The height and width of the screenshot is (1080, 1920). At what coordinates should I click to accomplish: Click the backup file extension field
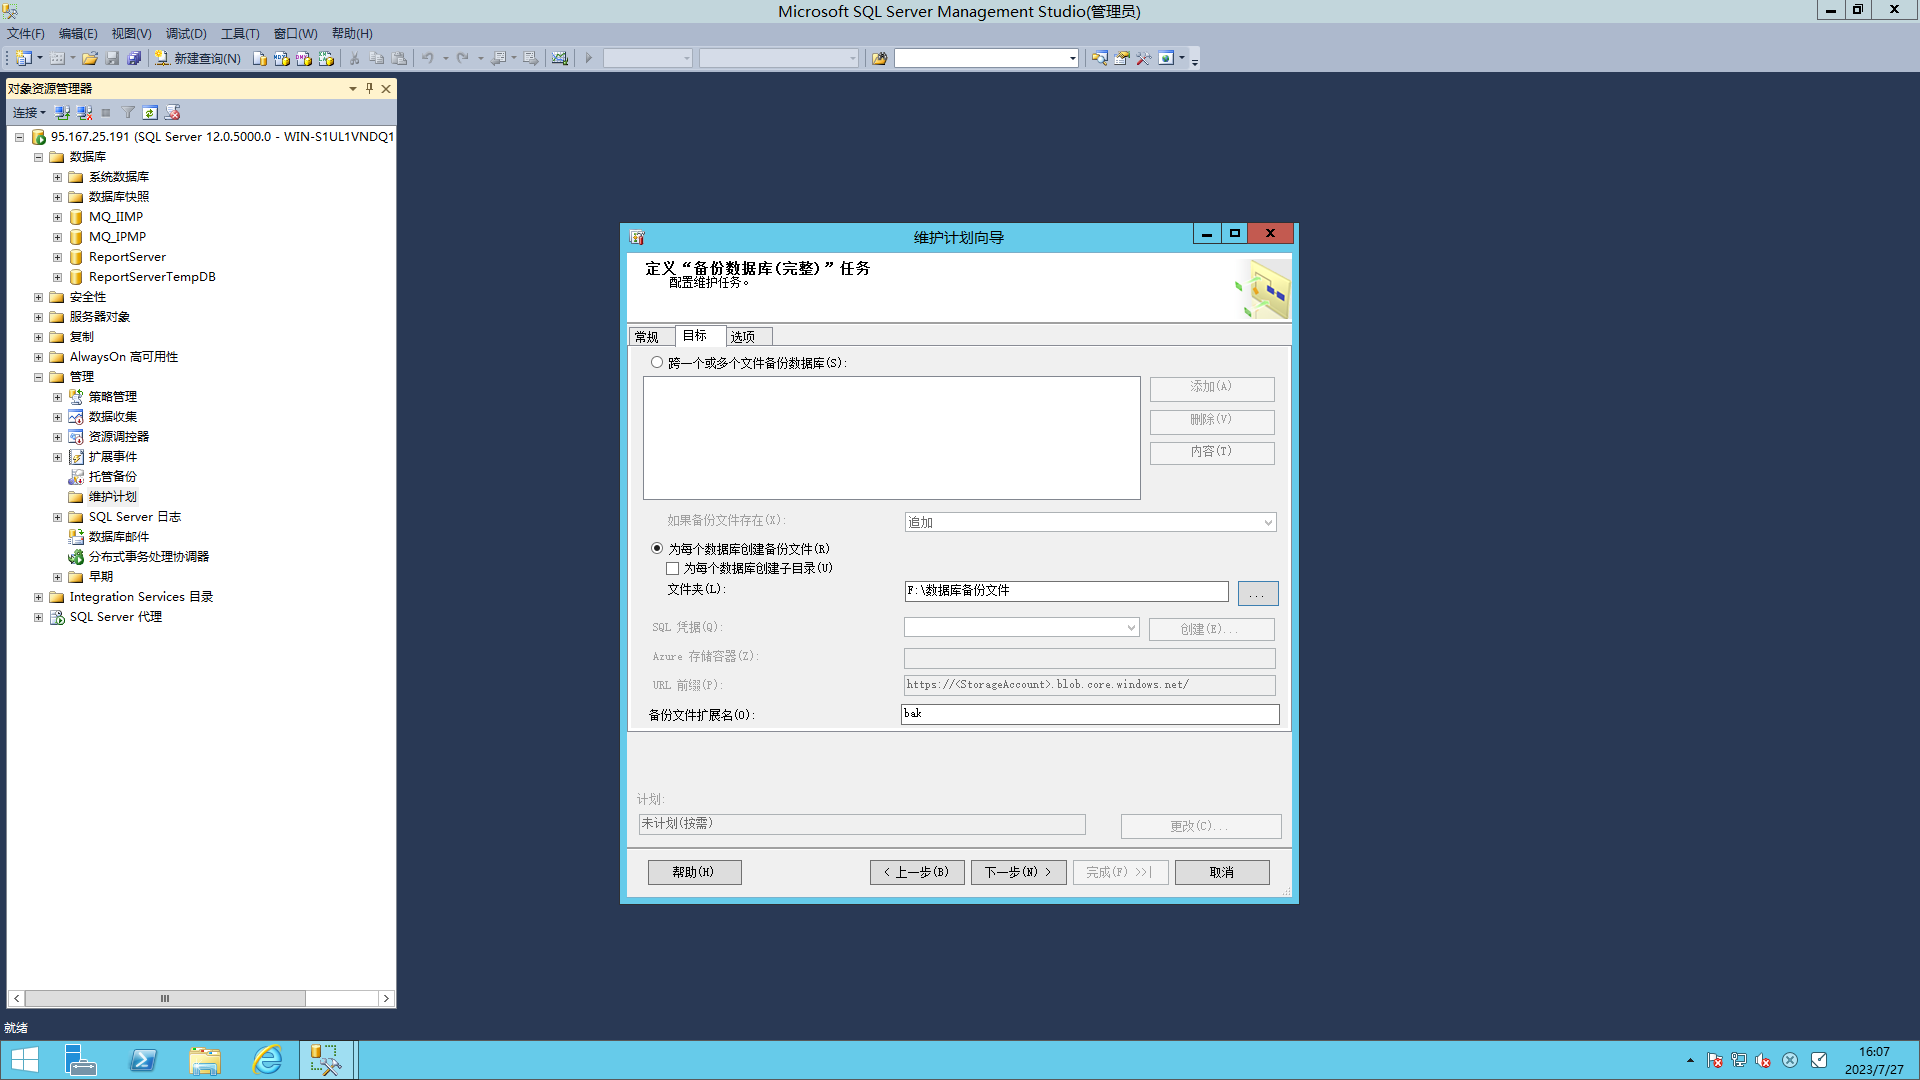pos(1089,714)
